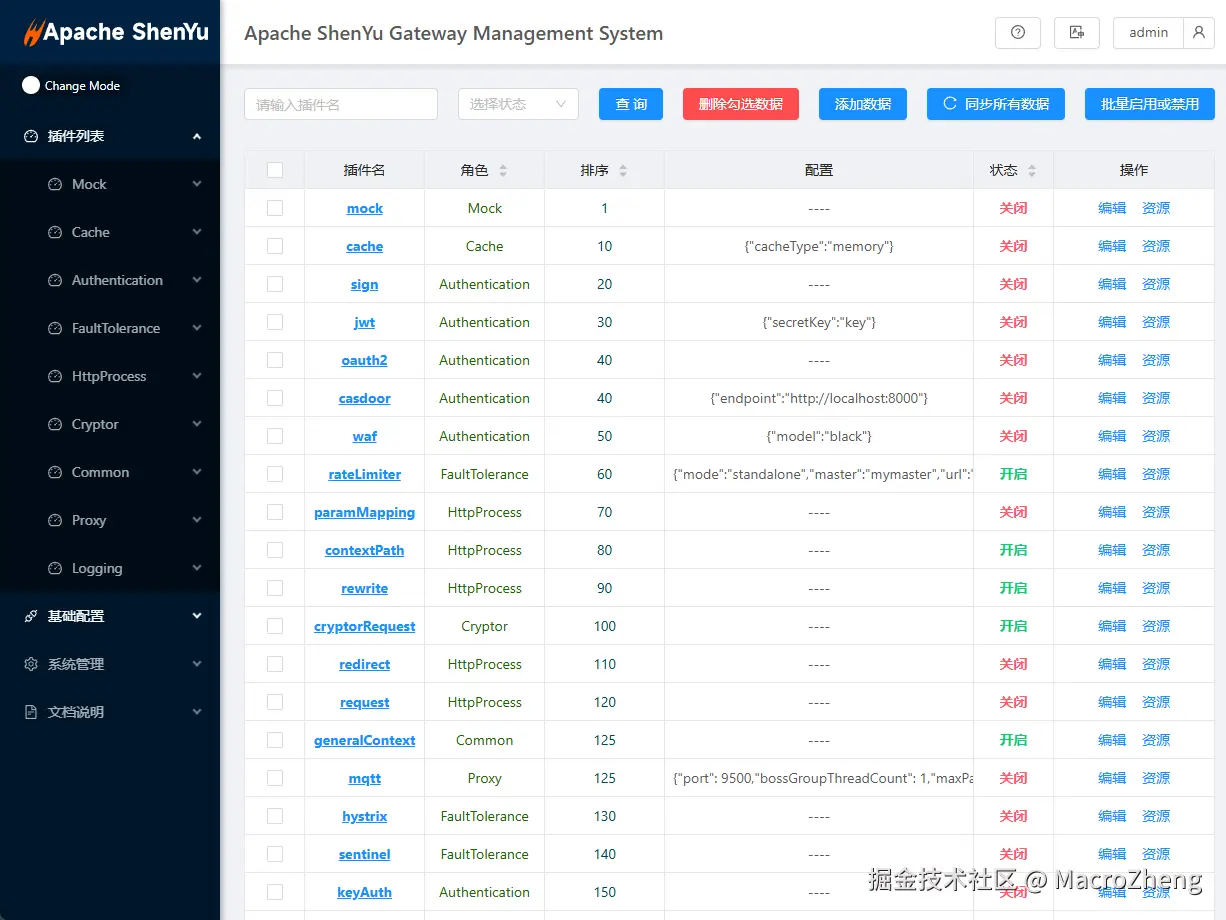Check the box for the rateLimiter row
Screen dimensions: 1226x920
click(275, 474)
